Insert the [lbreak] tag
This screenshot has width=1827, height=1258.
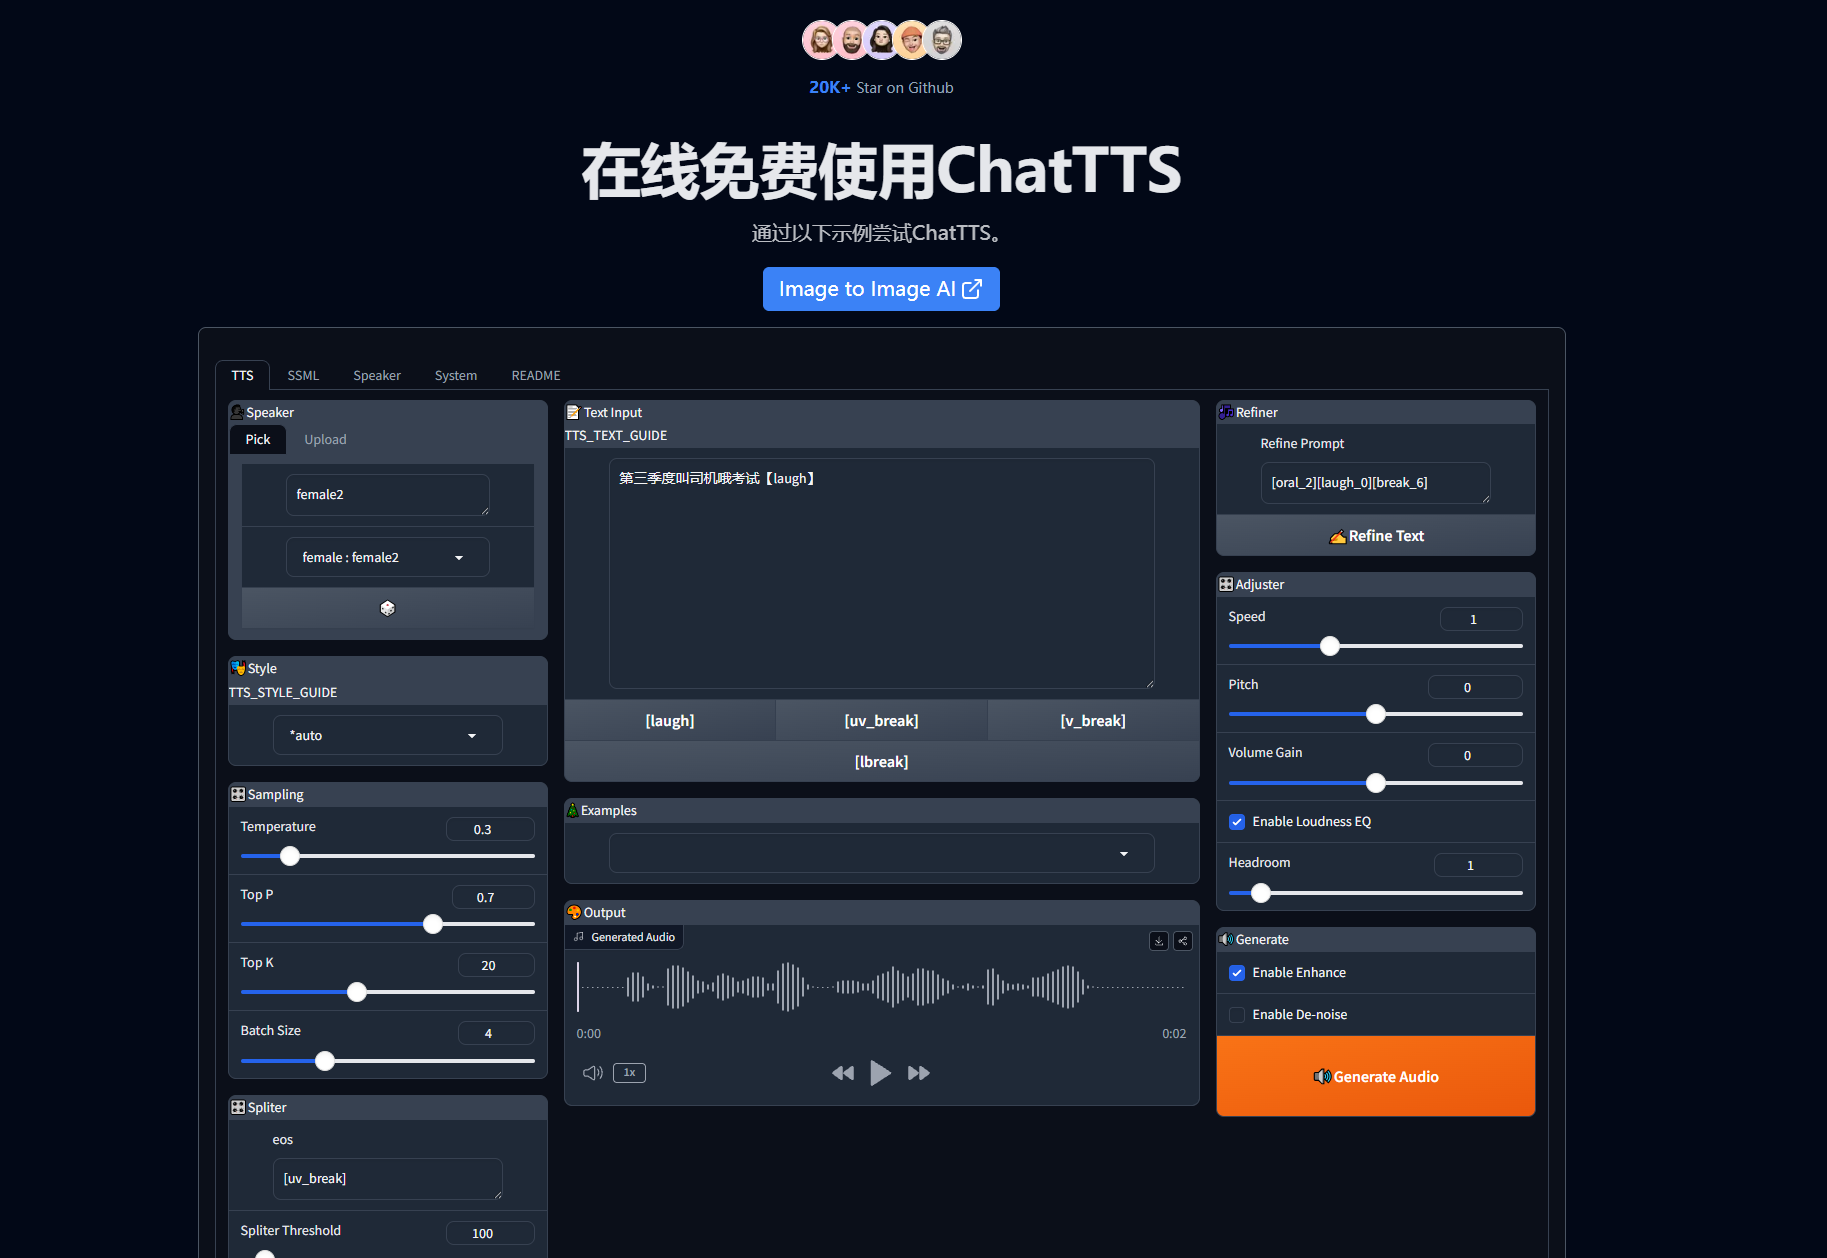pyautogui.click(x=881, y=762)
